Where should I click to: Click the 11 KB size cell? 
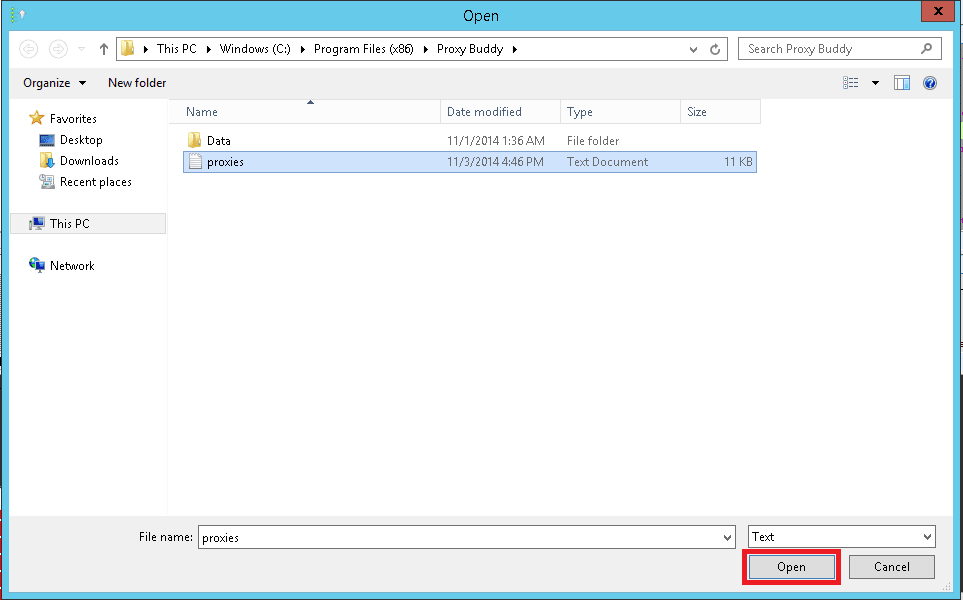(x=738, y=162)
